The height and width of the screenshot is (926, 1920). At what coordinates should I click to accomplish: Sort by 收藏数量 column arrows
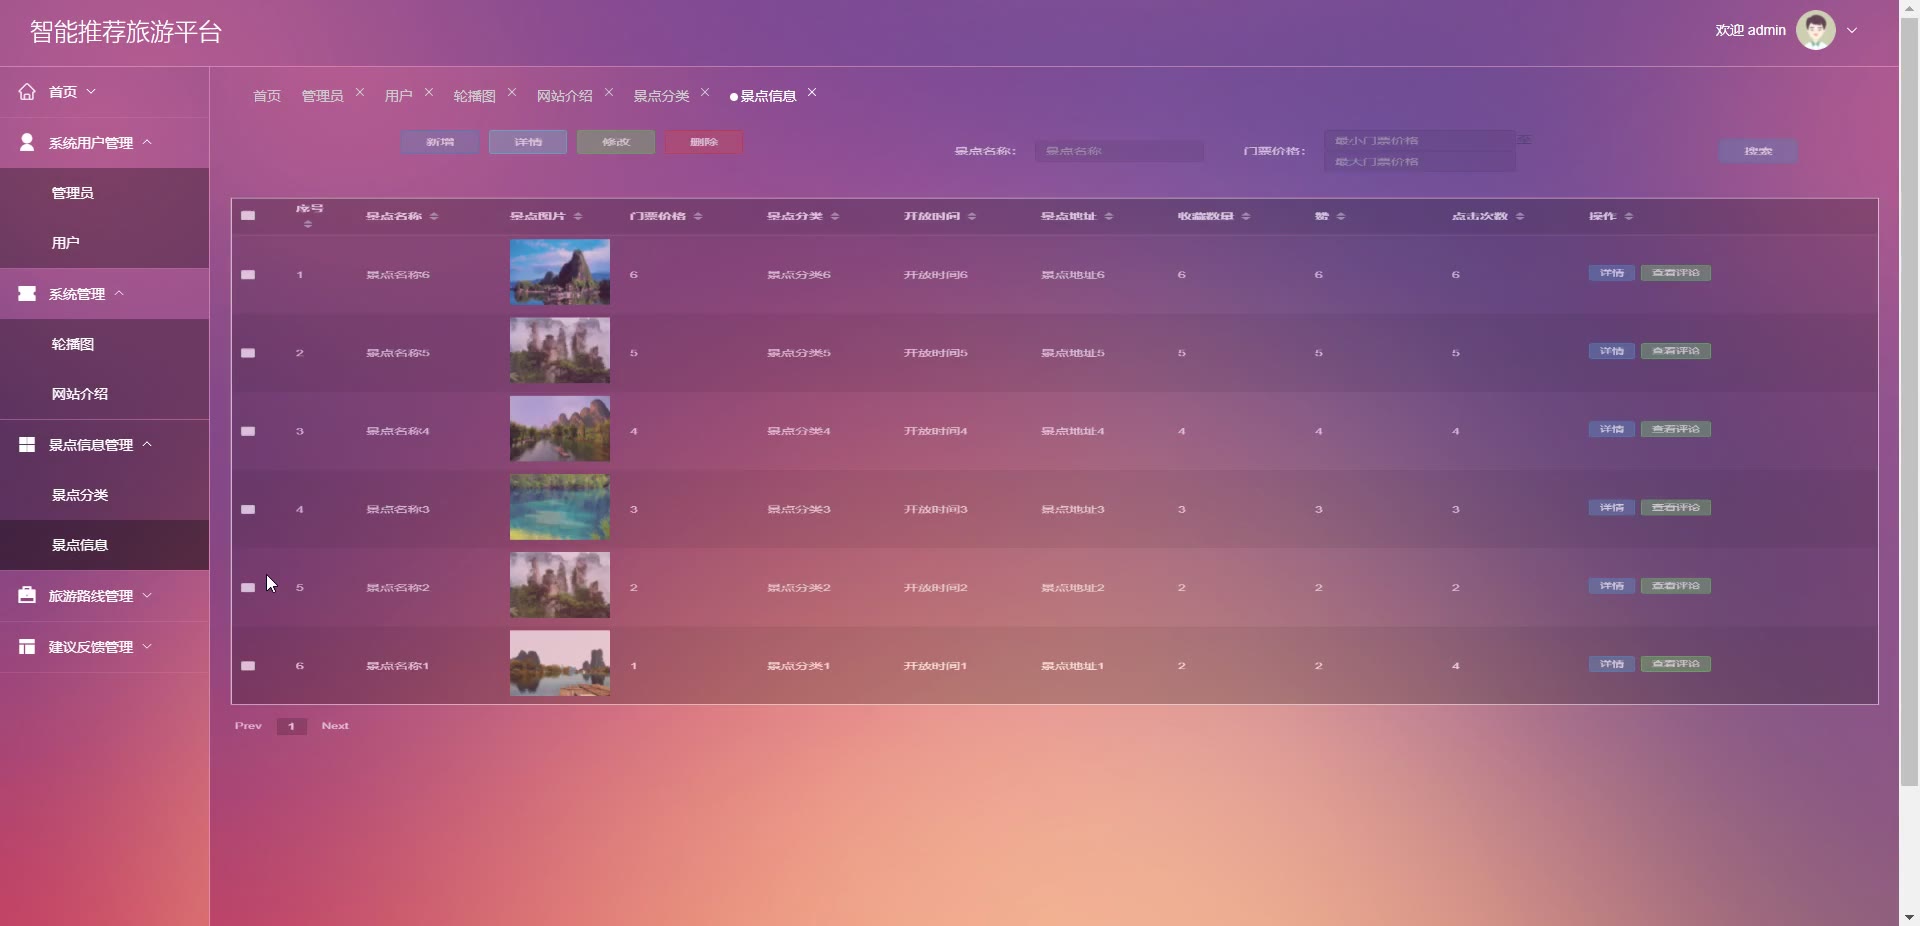1246,217
